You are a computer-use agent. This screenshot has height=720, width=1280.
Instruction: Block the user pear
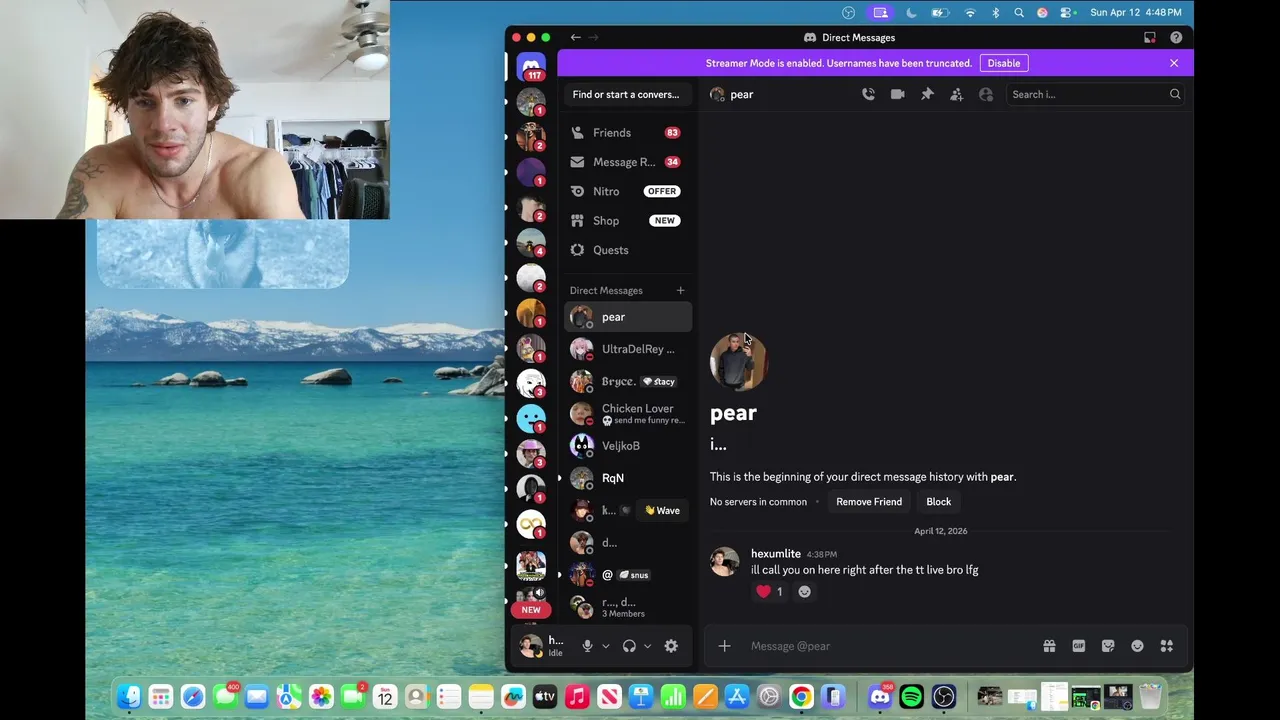click(938, 502)
